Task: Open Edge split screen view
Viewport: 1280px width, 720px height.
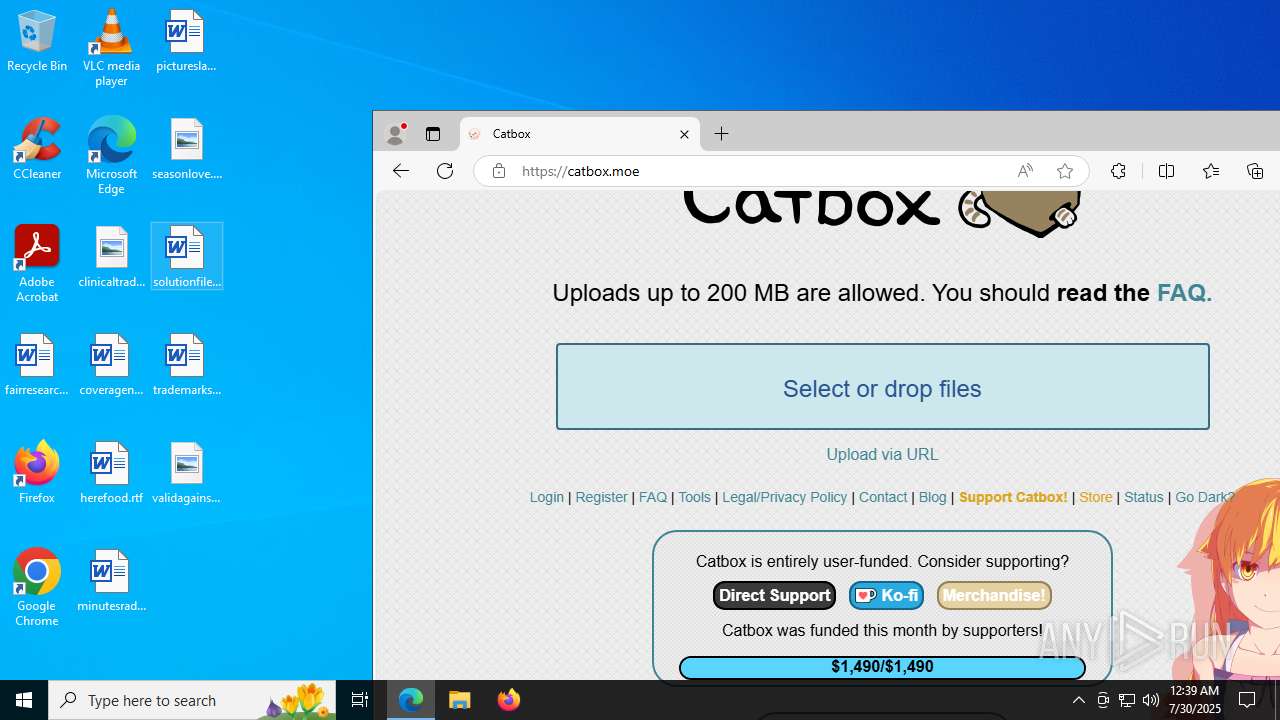Action: pos(1166,171)
